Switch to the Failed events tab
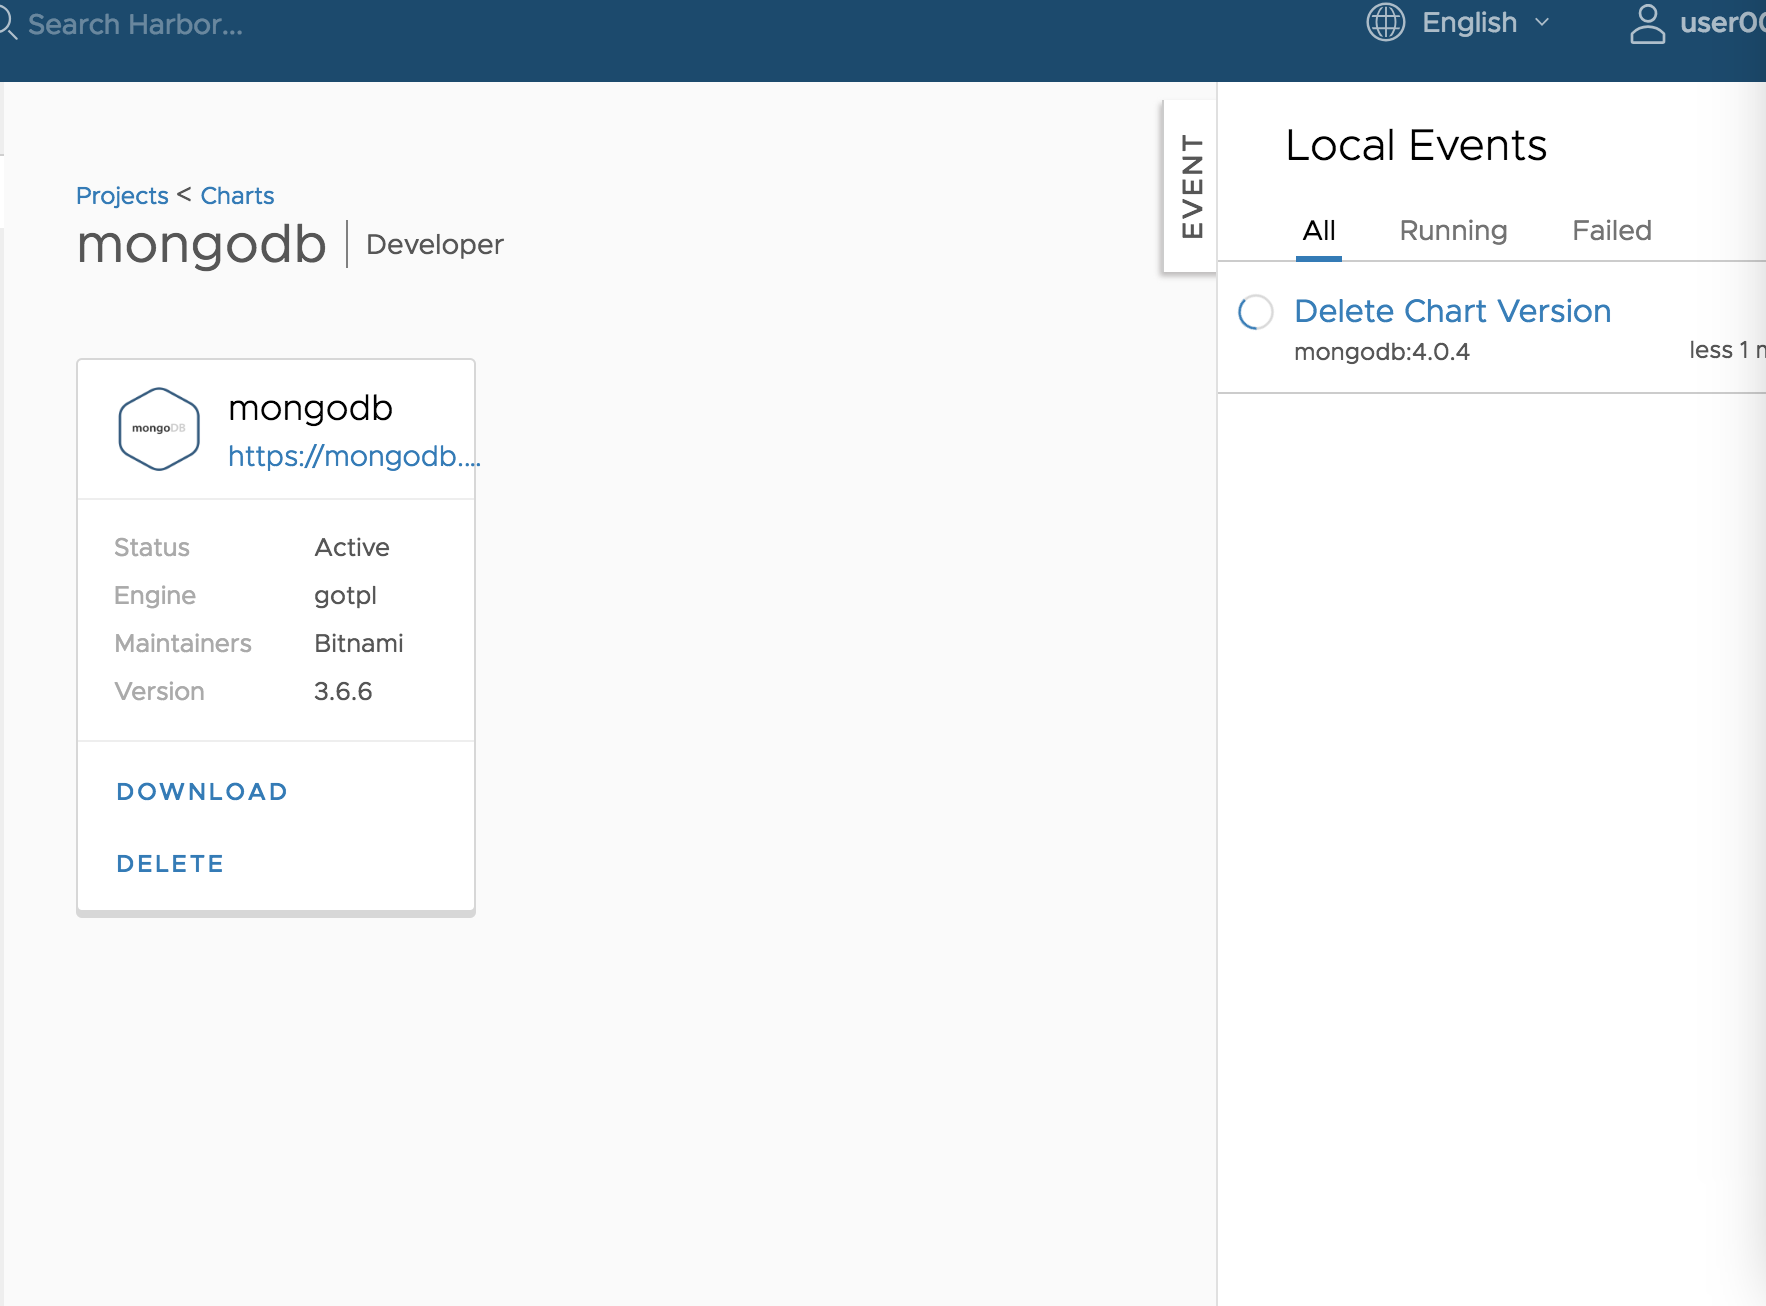This screenshot has height=1306, width=1766. pyautogui.click(x=1611, y=230)
